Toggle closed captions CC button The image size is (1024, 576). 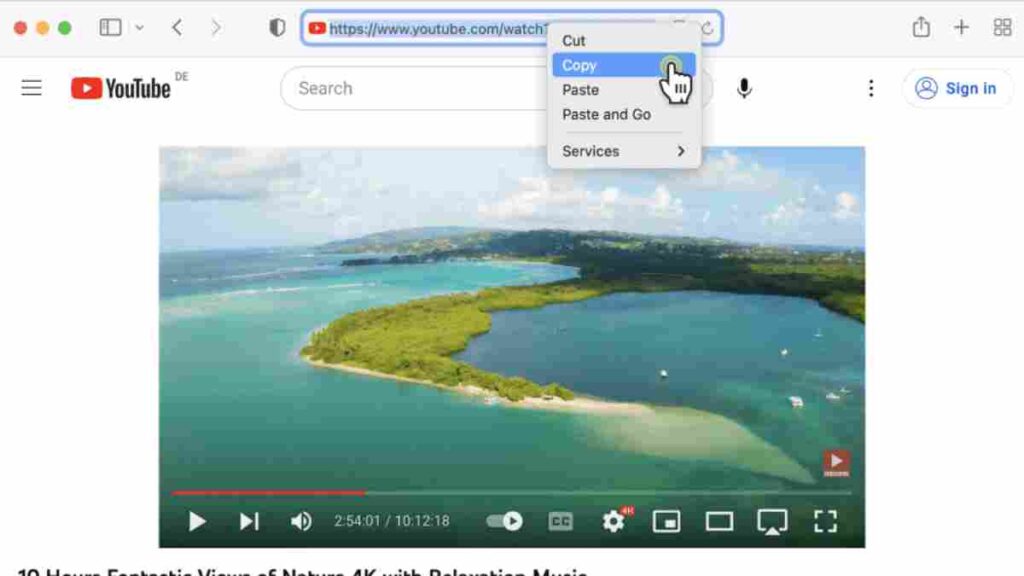[x=560, y=521]
